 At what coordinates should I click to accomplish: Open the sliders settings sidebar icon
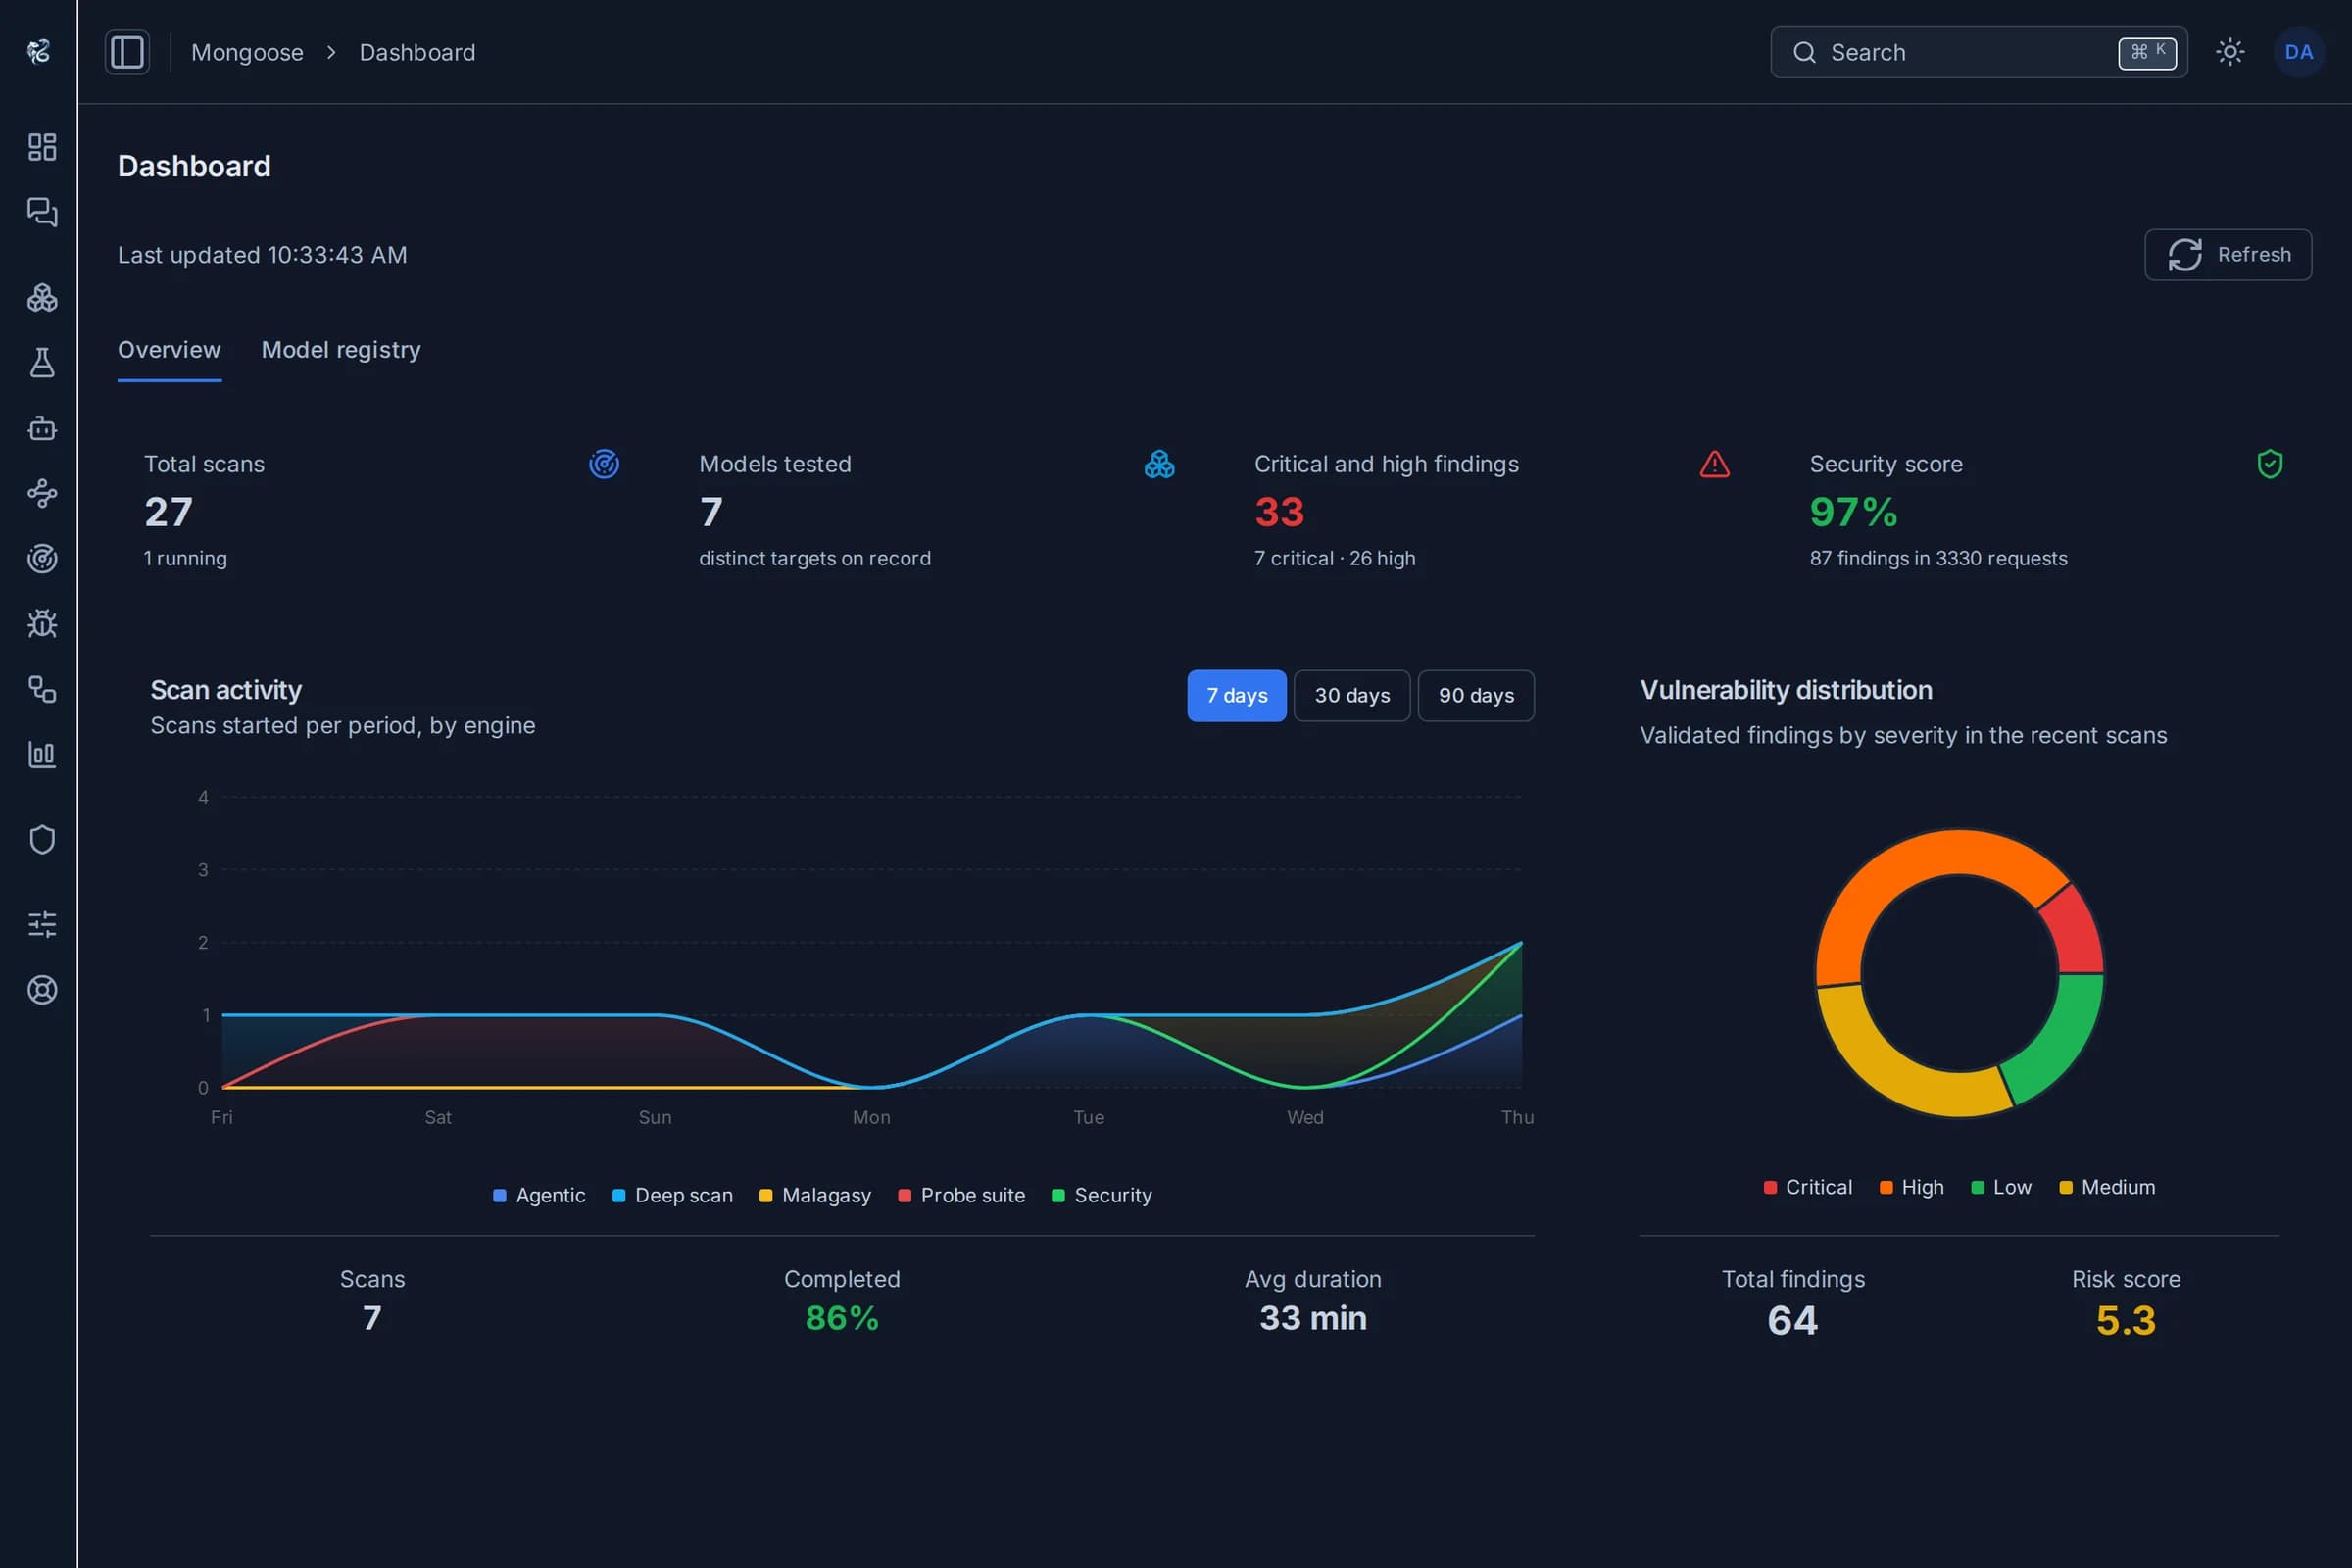[x=42, y=924]
